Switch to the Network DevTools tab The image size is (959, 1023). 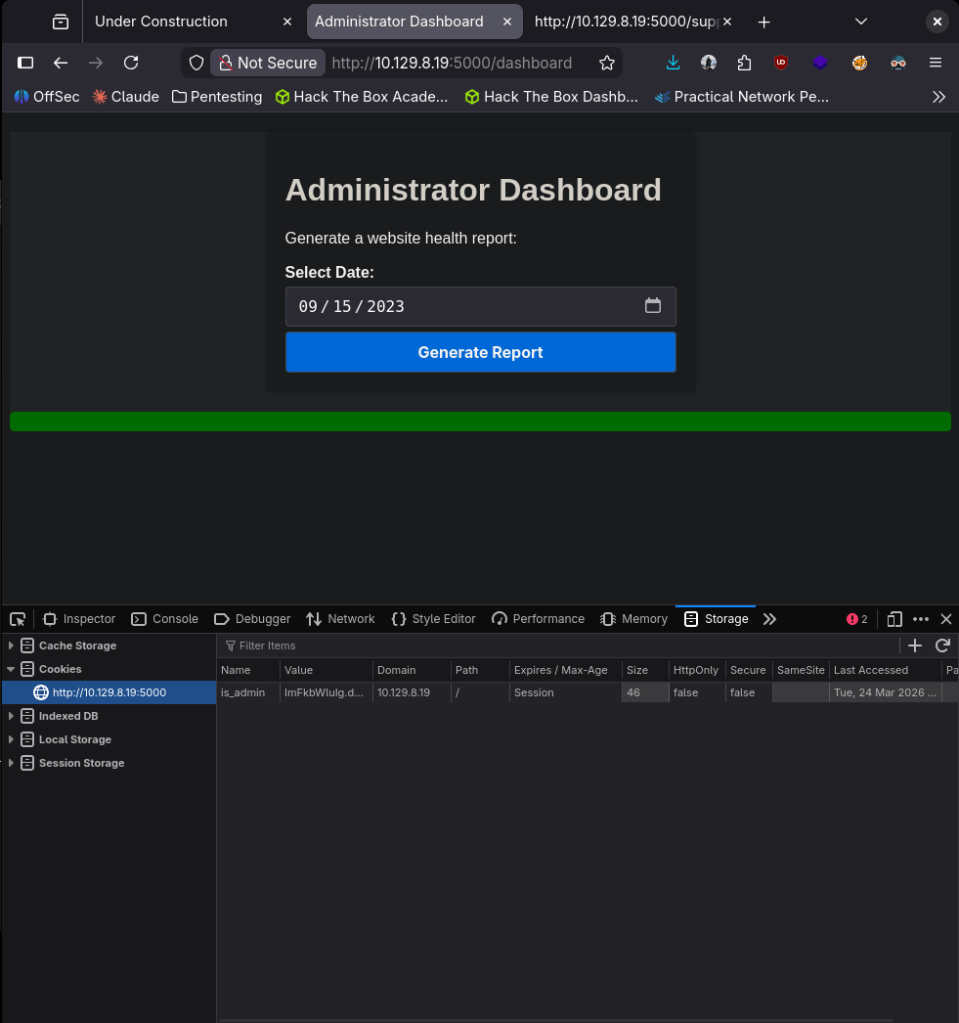pos(340,619)
